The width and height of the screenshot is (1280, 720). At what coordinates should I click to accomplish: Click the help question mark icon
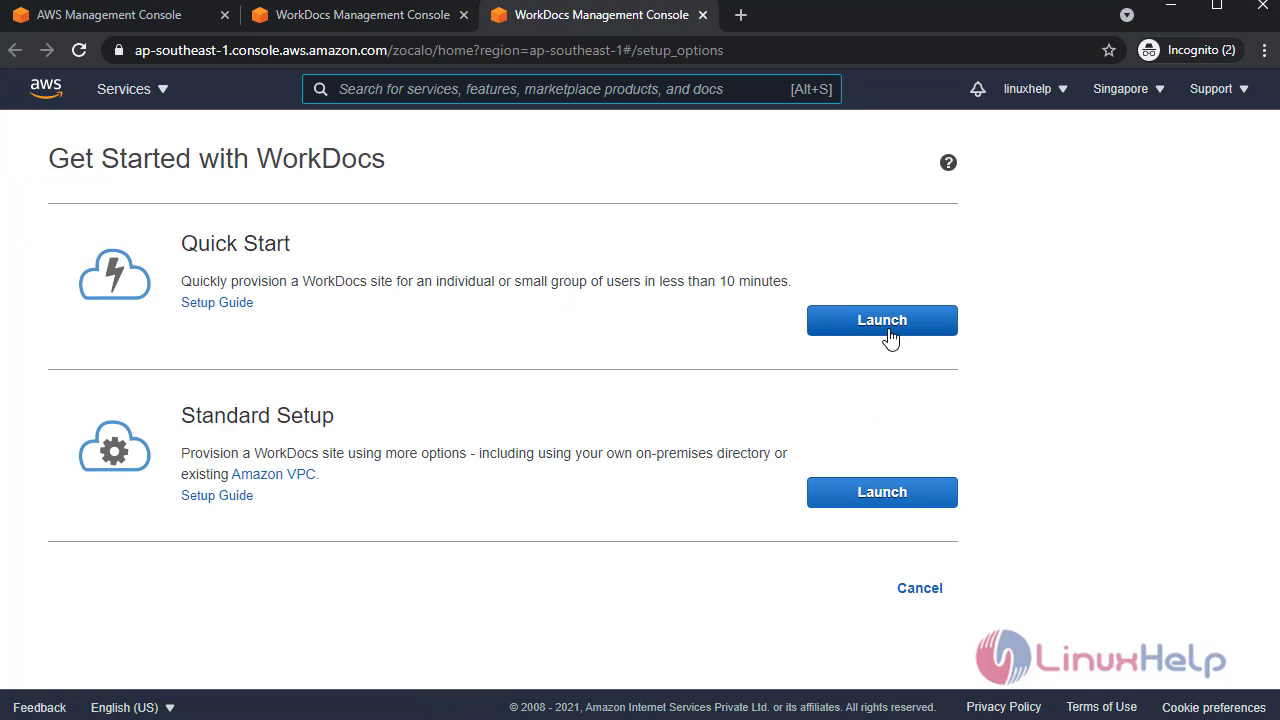948,162
